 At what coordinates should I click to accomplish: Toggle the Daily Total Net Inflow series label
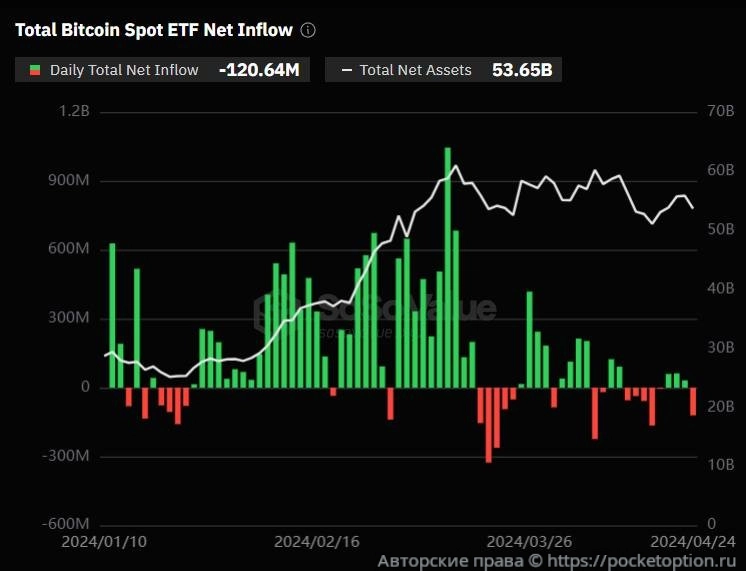click(124, 70)
